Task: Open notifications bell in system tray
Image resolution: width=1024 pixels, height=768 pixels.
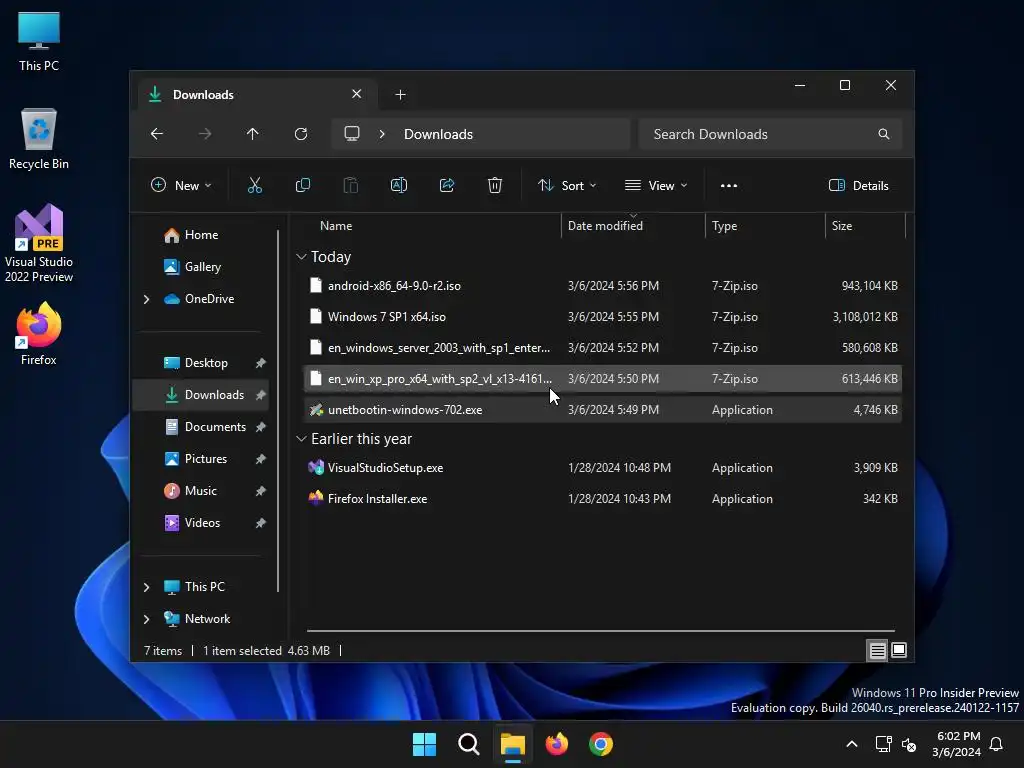Action: coord(997,744)
